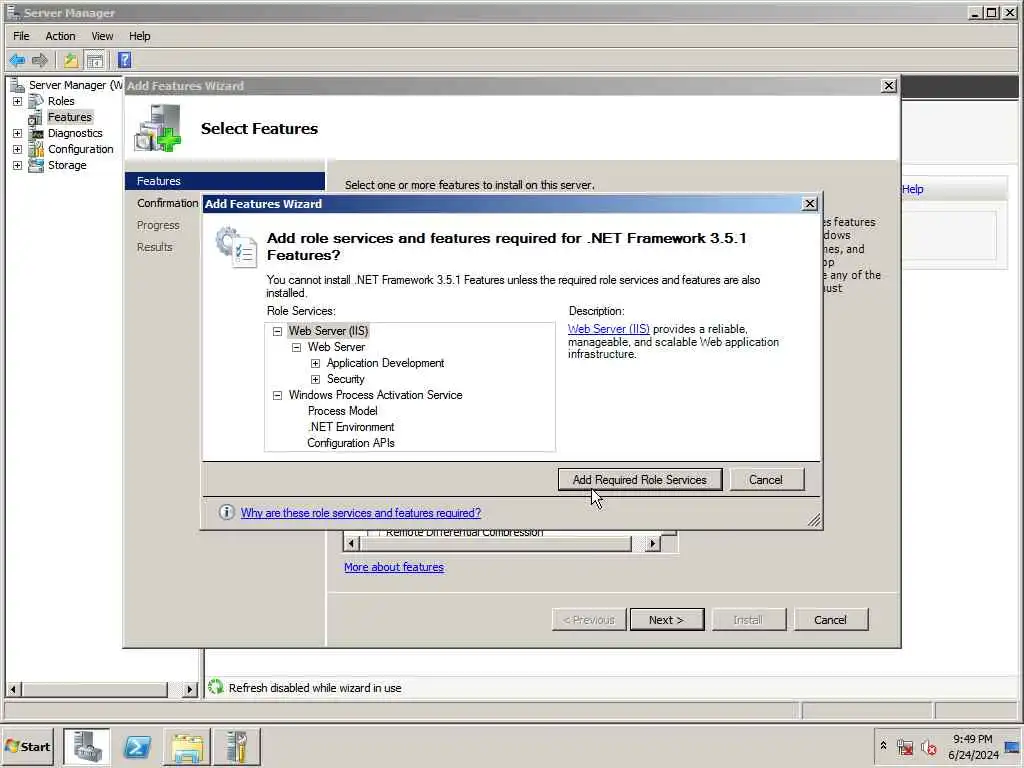Expand the Storage tree node
This screenshot has height=768, width=1024.
[x=18, y=165]
